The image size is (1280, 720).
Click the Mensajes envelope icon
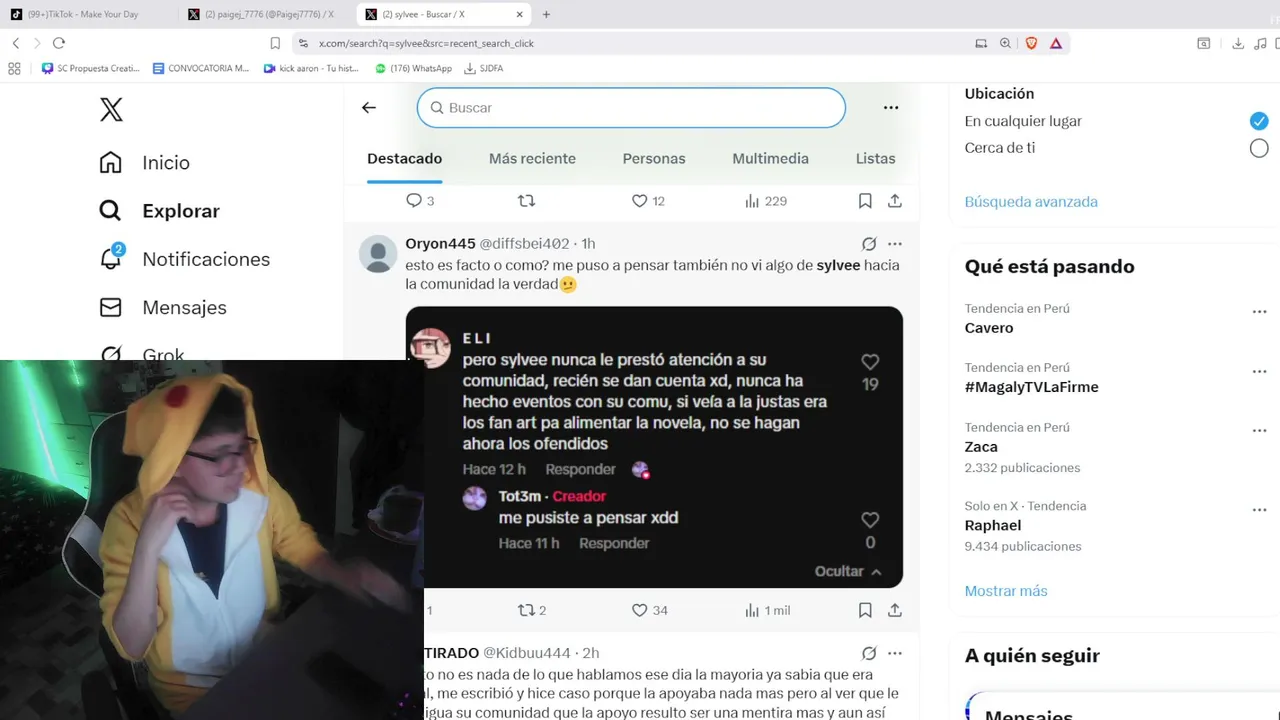coord(111,307)
